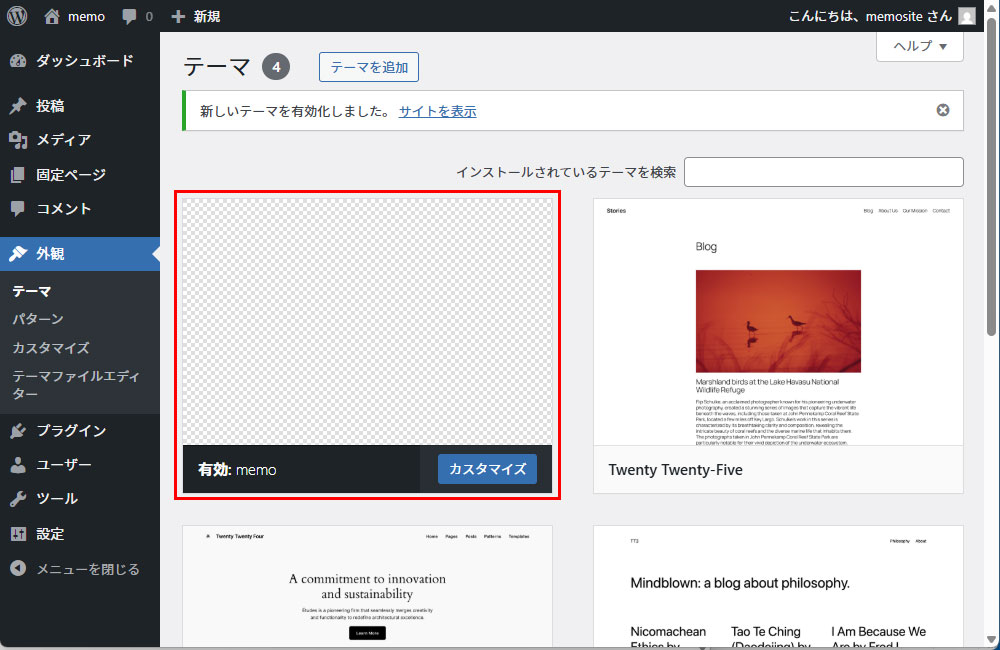Click the user avatar in top bar
Viewport: 1000px width, 650px height.
pyautogui.click(x=966, y=16)
